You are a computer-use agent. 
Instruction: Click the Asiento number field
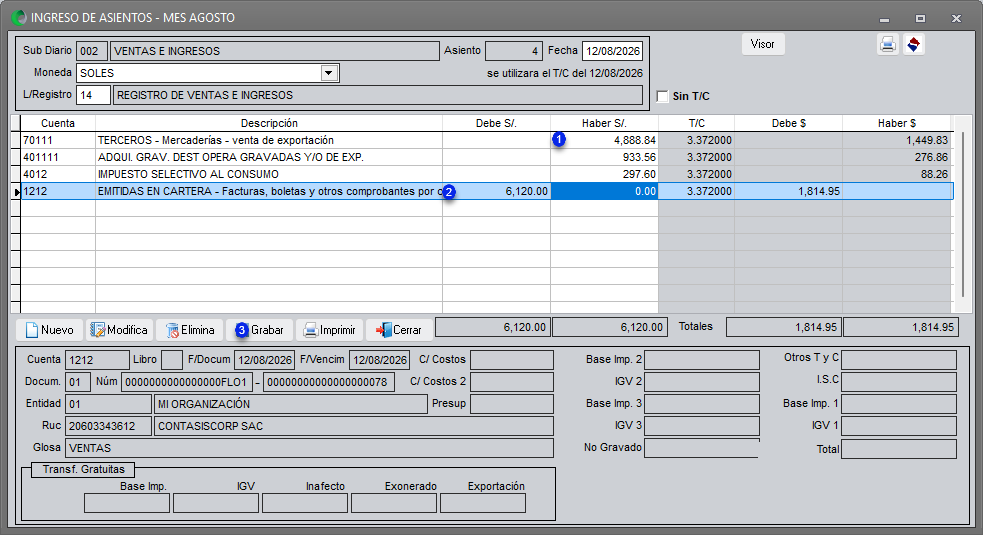[513, 51]
